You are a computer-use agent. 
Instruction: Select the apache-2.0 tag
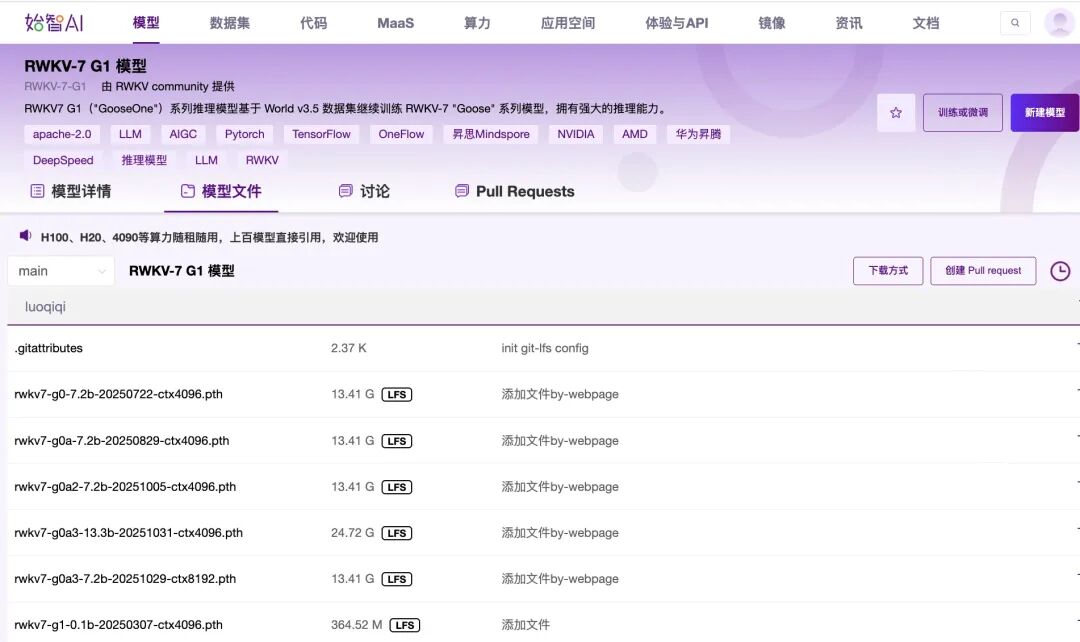coord(62,134)
